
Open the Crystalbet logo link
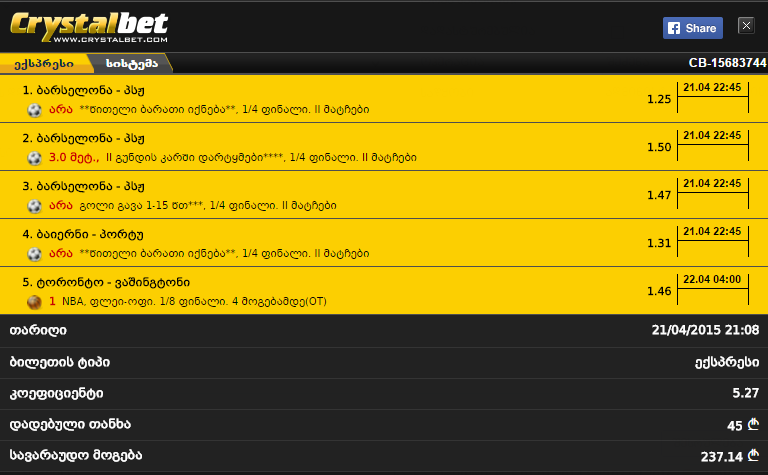click(x=89, y=27)
